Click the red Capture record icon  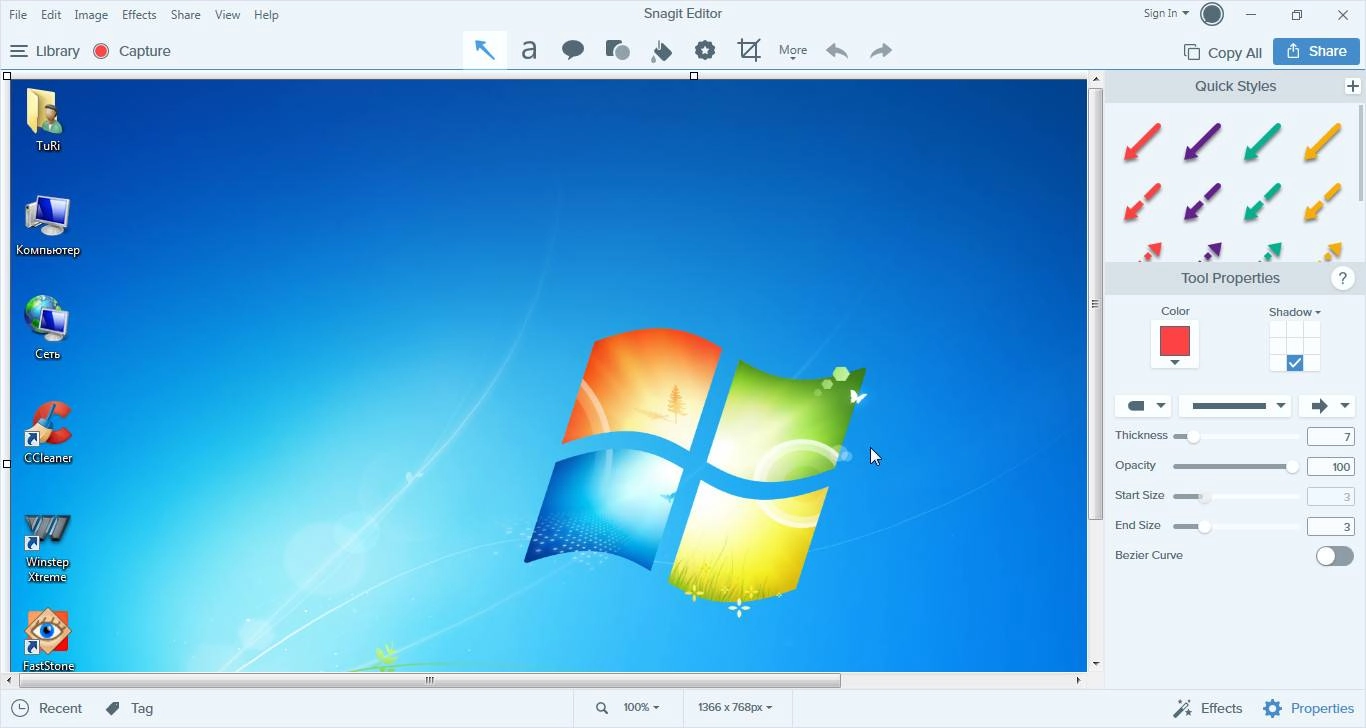(101, 51)
